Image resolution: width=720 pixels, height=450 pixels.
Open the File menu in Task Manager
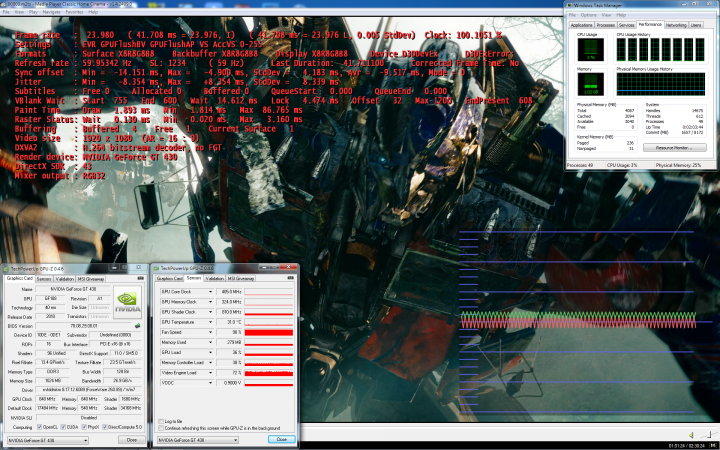click(x=572, y=15)
